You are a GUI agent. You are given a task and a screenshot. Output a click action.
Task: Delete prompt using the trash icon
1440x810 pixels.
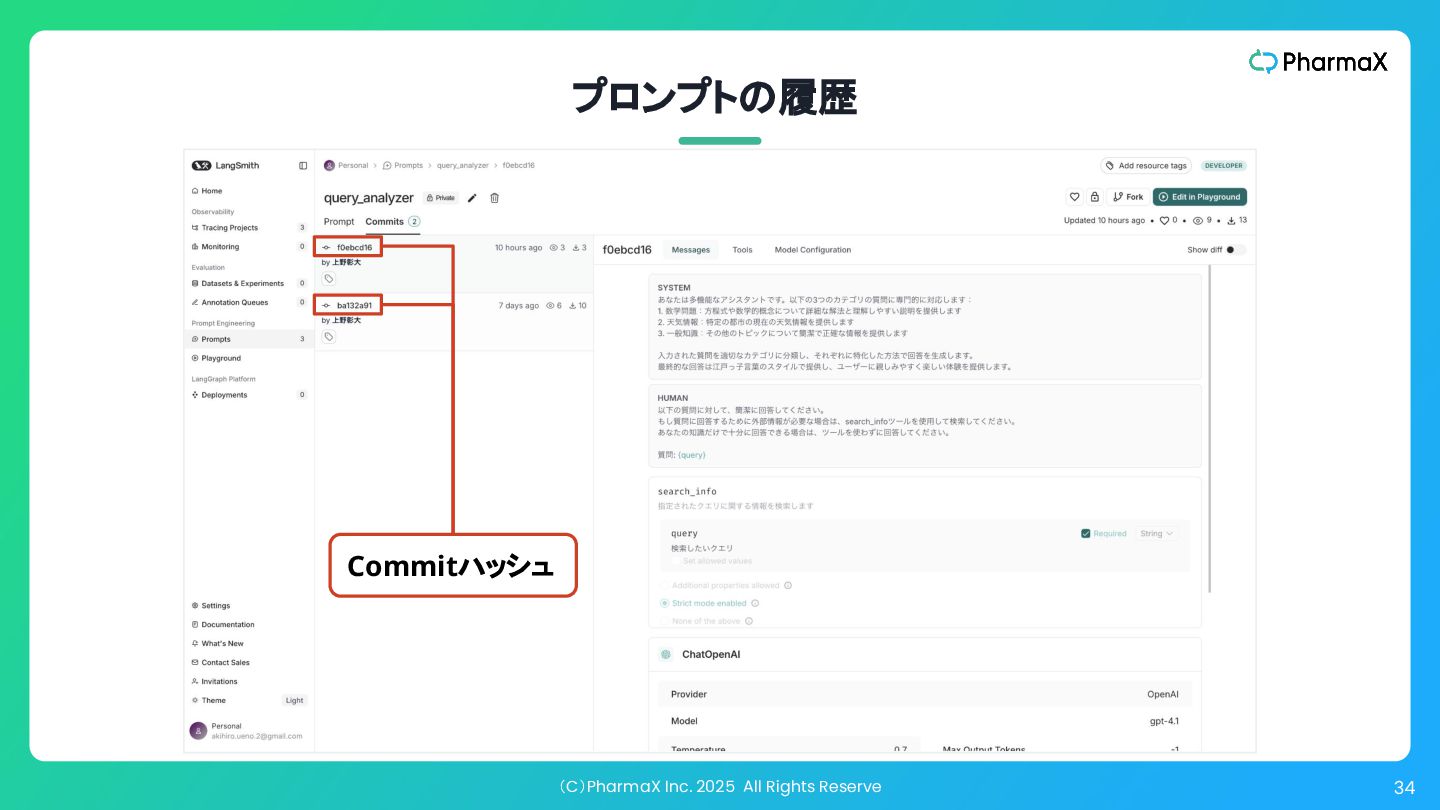tap(494, 198)
